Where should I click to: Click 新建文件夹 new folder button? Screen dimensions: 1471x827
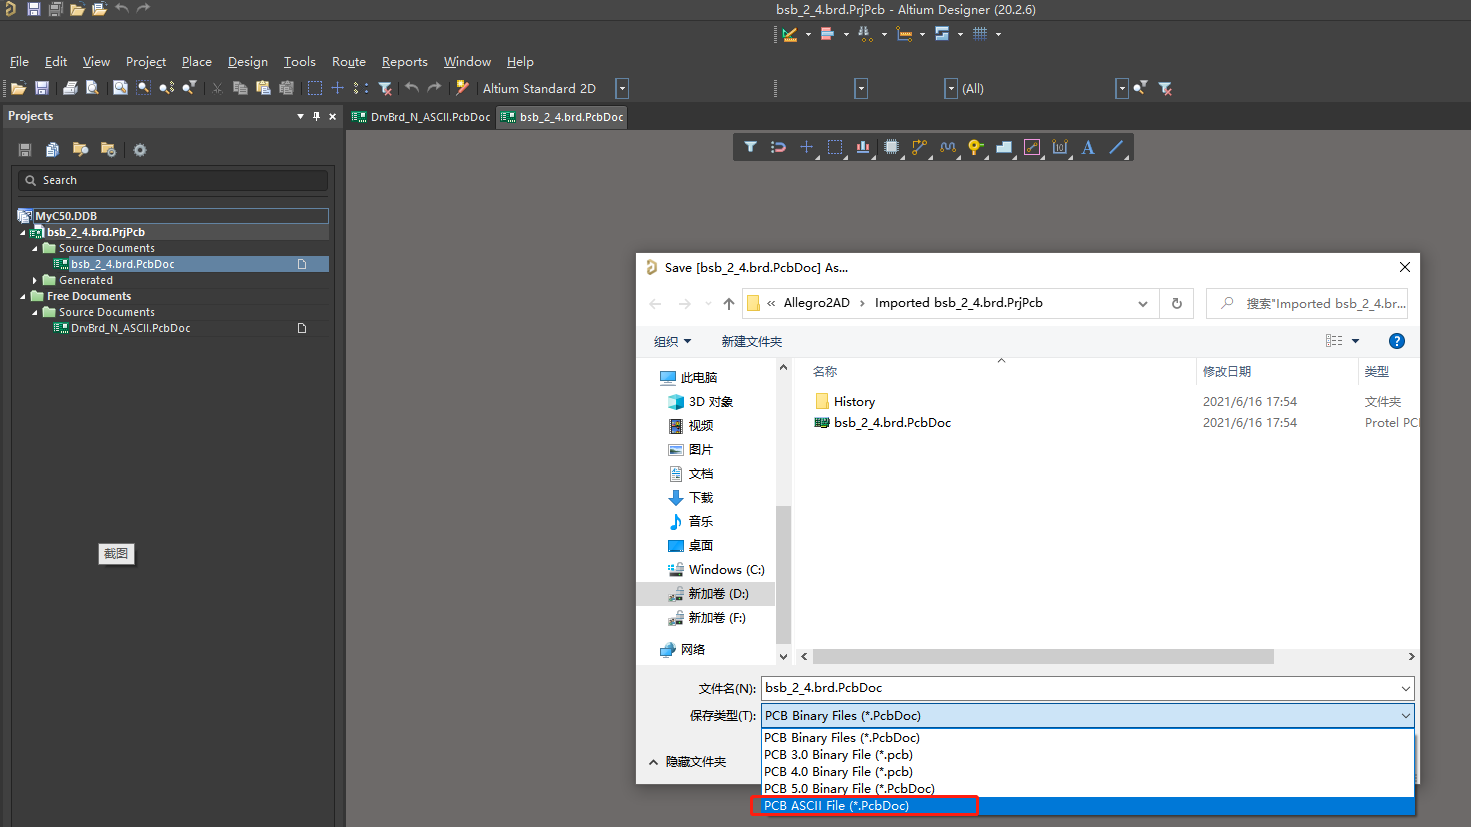click(751, 341)
